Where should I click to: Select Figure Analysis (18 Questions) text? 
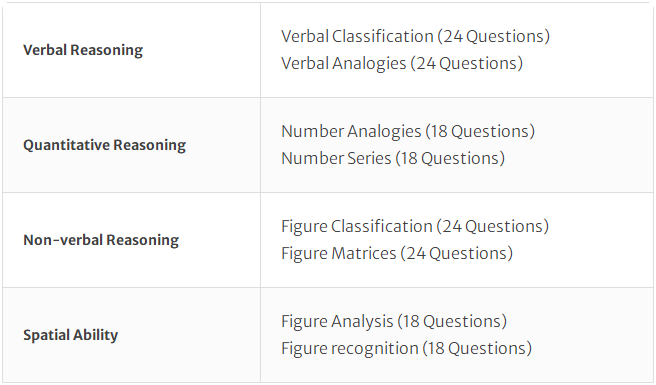(394, 321)
